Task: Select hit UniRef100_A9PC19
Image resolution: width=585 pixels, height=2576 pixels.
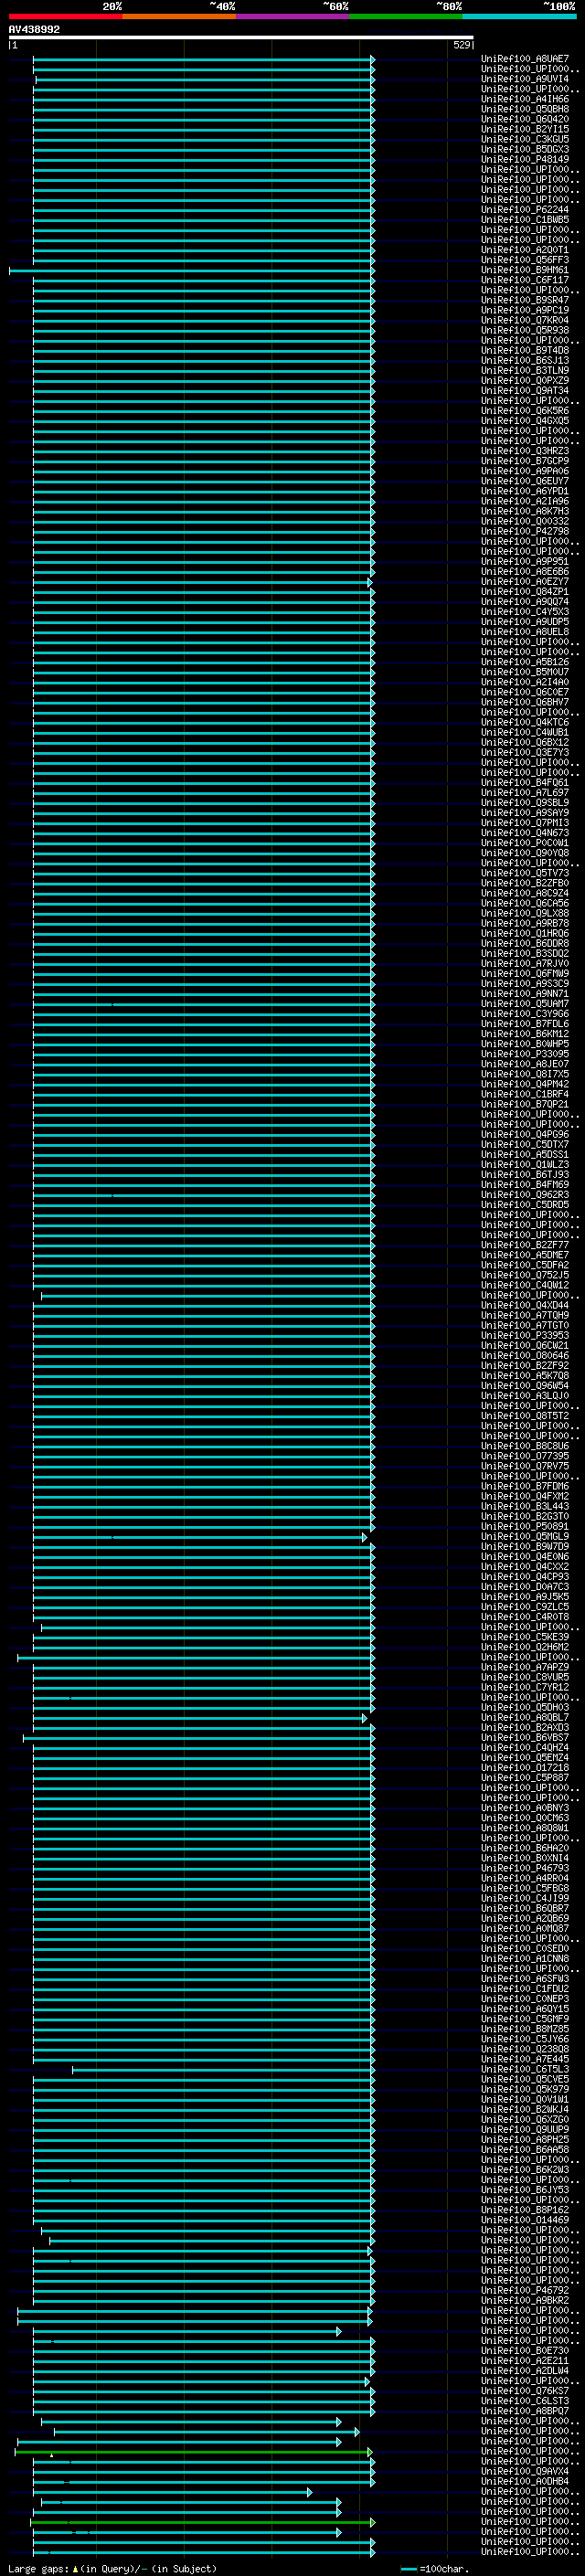Action: pos(525,310)
